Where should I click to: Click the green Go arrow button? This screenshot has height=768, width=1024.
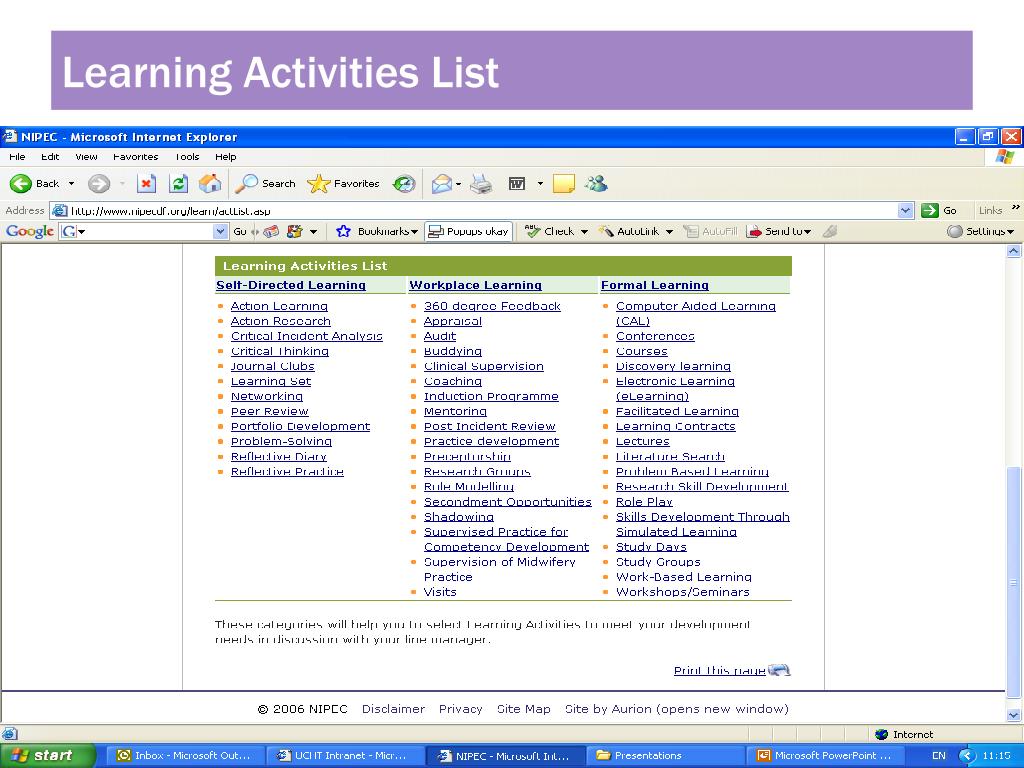(930, 210)
